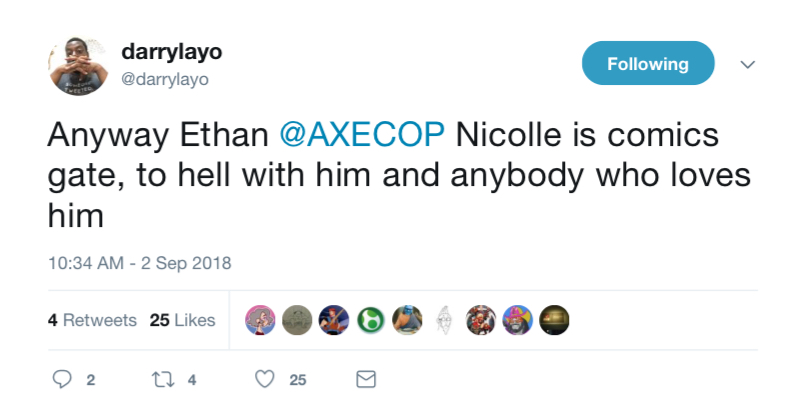View the white sketch liker avatar
Viewport: 802px width, 413px height.
tap(444, 320)
